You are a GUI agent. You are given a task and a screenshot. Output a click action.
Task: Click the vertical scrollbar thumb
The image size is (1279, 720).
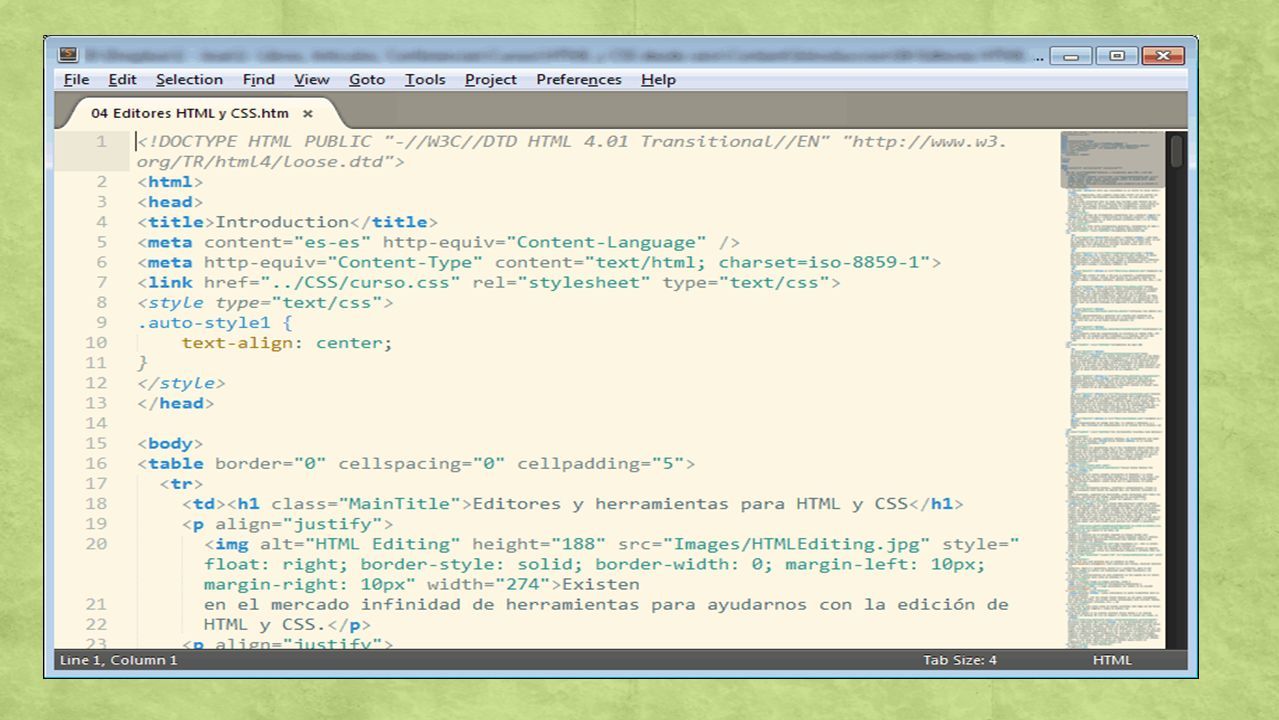(x=1176, y=152)
